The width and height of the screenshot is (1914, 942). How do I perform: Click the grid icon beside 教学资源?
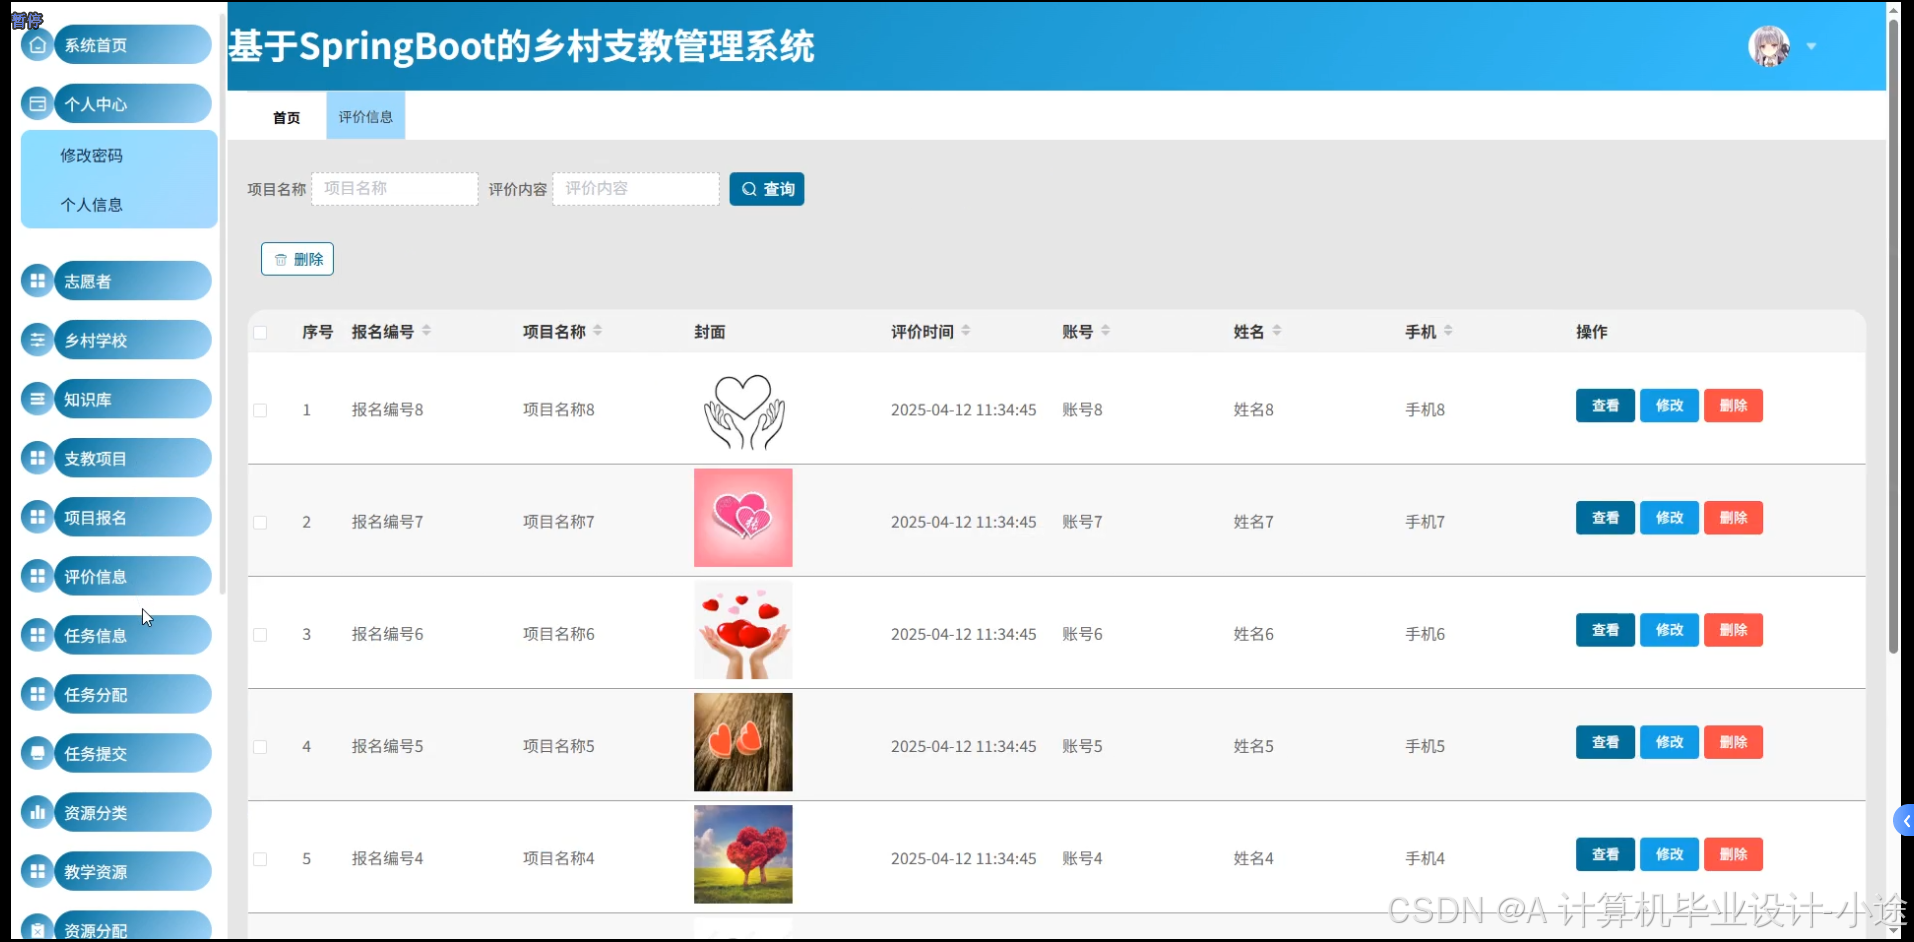pyautogui.click(x=37, y=871)
